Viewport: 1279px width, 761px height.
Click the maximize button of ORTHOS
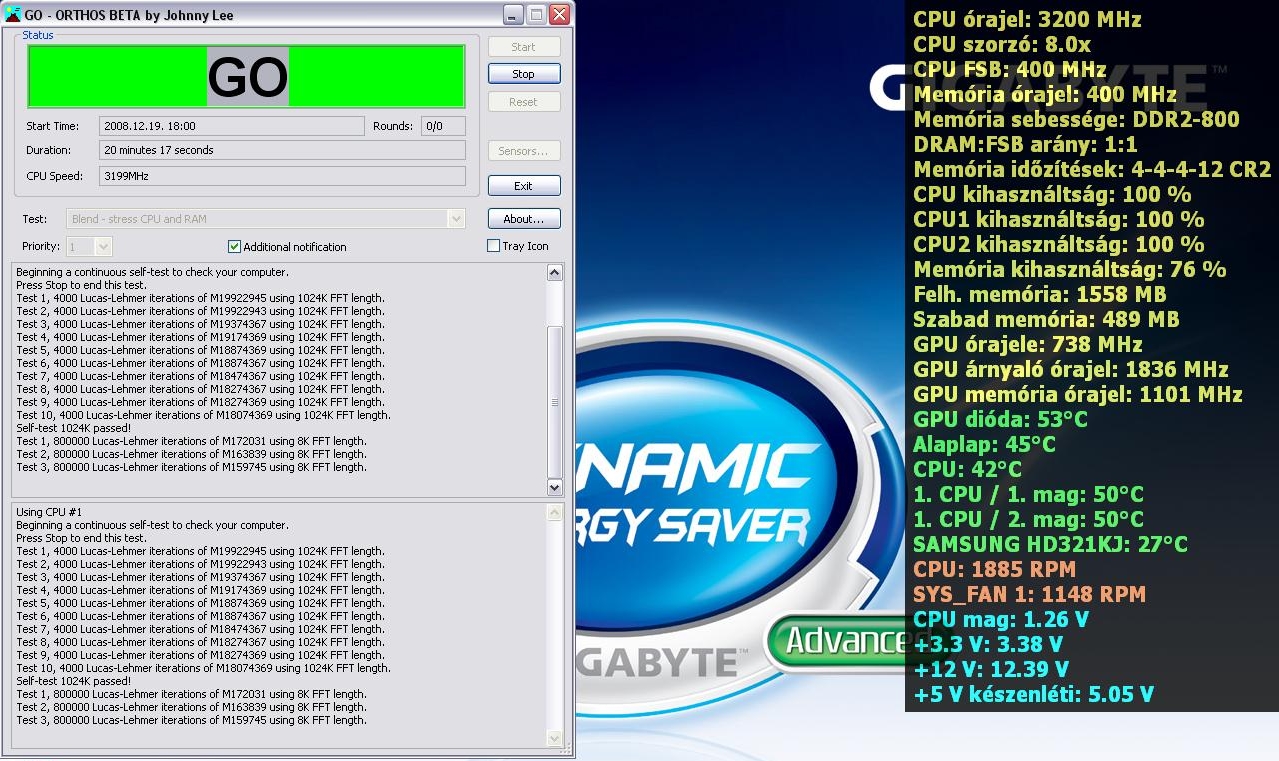click(x=536, y=15)
